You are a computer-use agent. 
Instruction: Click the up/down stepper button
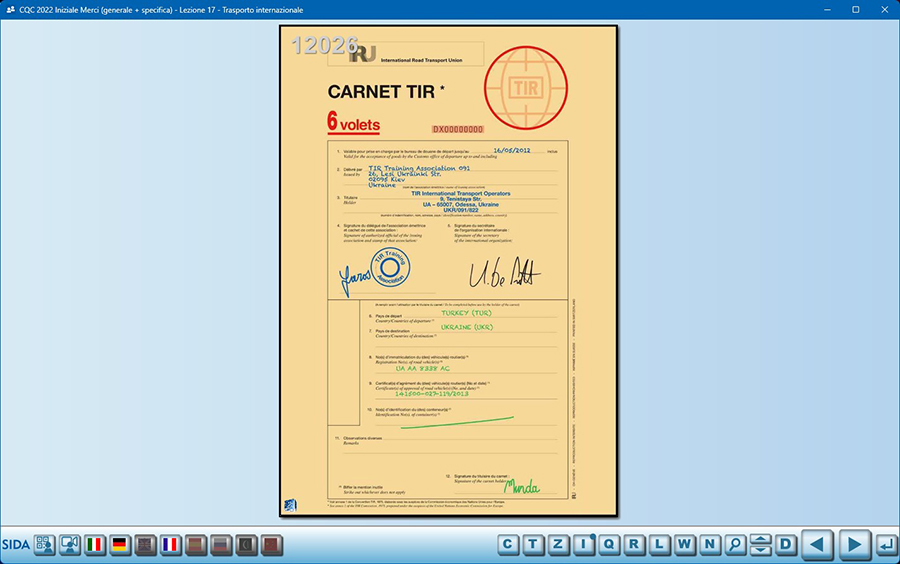(x=761, y=545)
